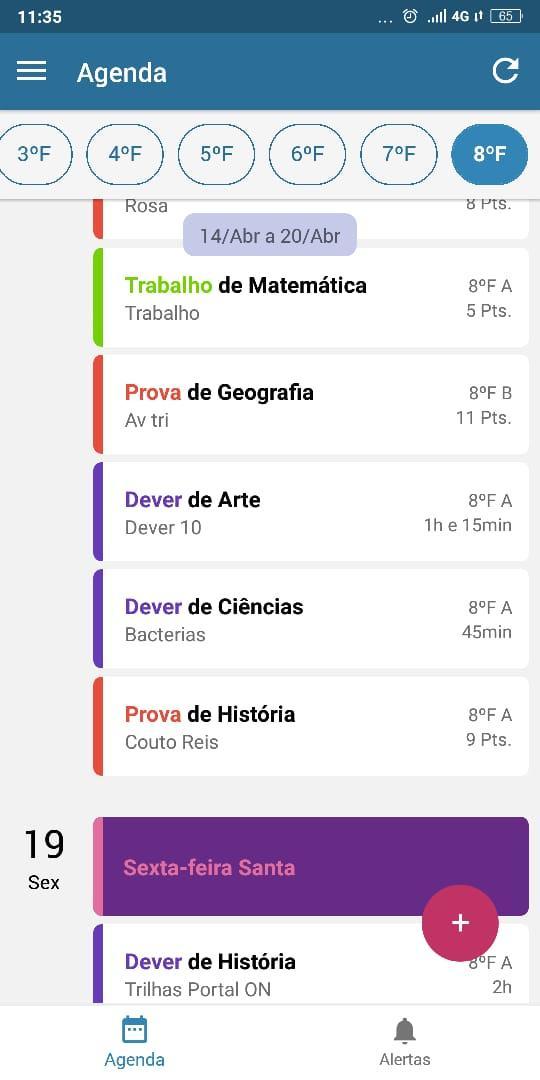This screenshot has width=540, height=1080.
Task: Select the 4ºF grade filter chip
Action: coord(125,154)
